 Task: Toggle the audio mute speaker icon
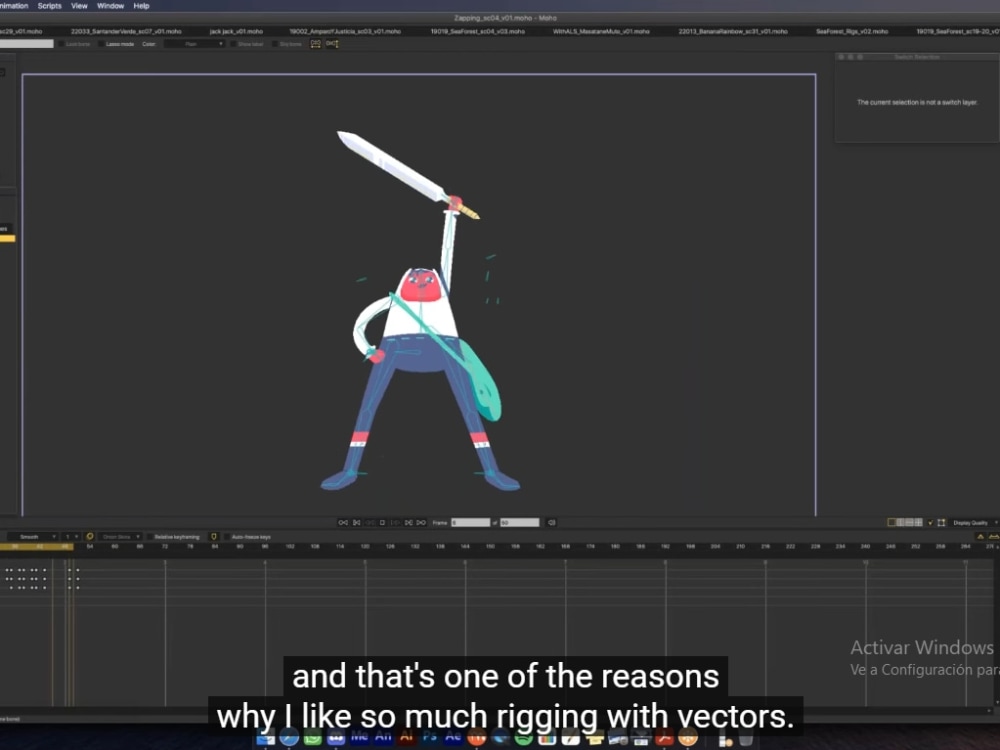click(552, 522)
